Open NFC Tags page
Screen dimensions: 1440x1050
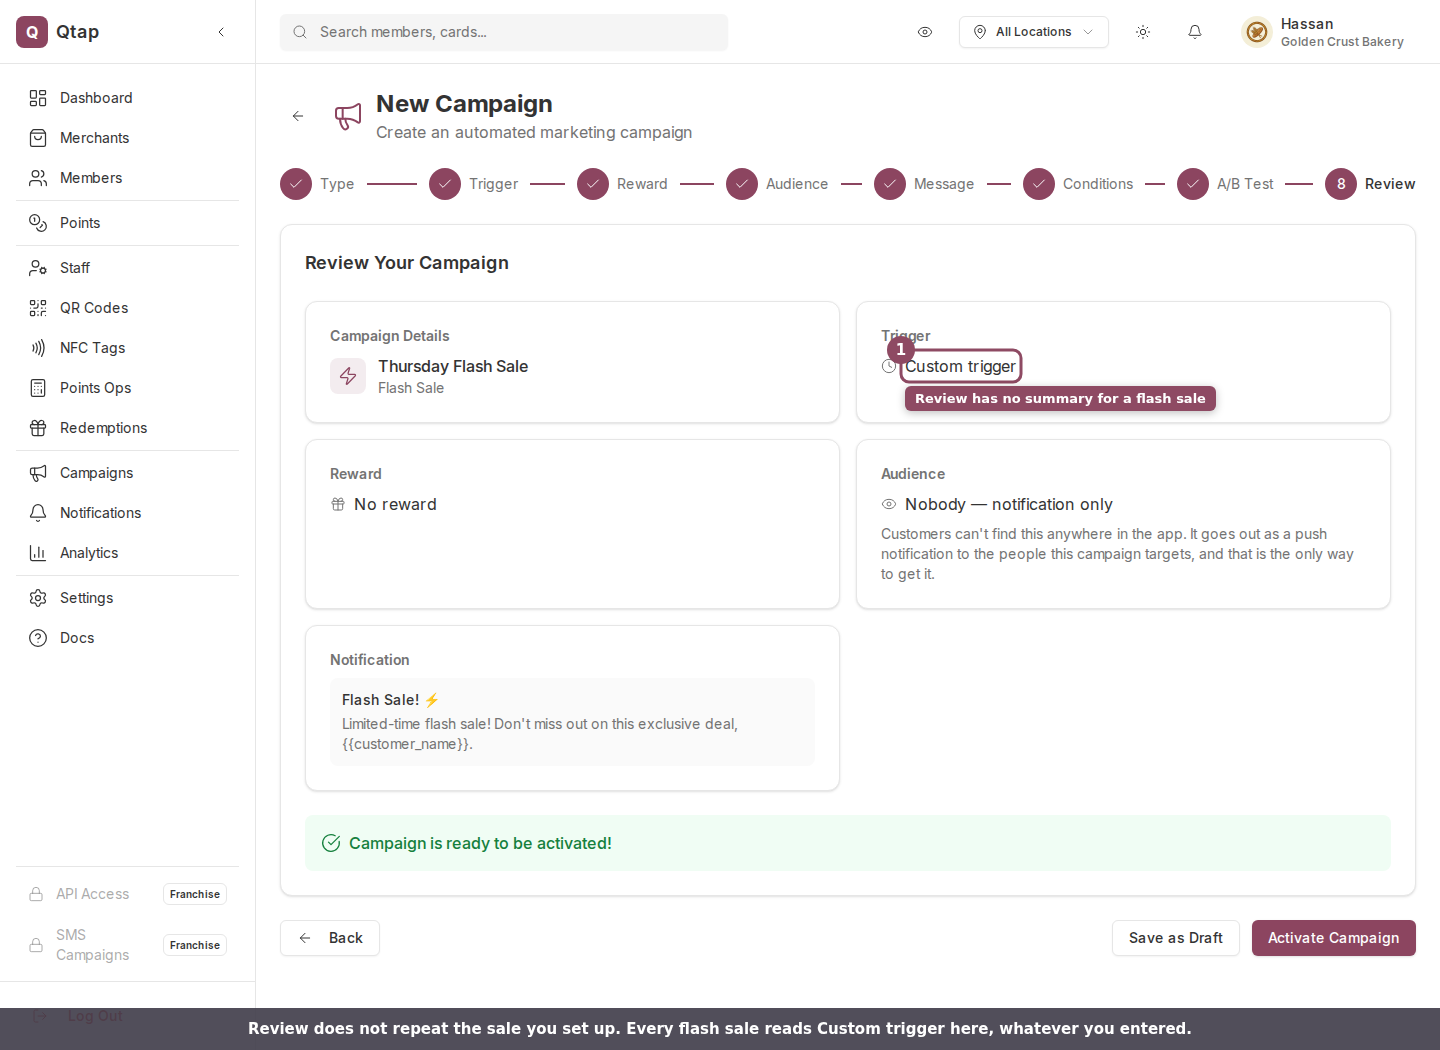[x=127, y=348]
